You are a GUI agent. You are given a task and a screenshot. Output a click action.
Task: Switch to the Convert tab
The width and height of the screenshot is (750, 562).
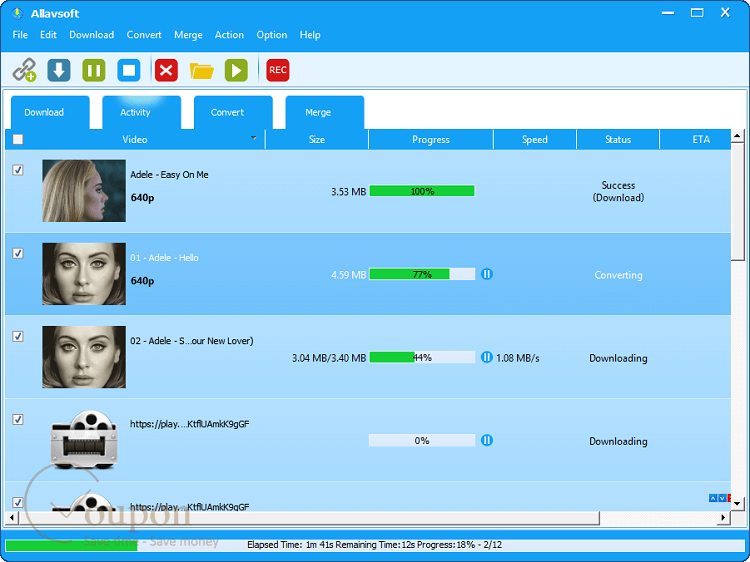click(233, 112)
